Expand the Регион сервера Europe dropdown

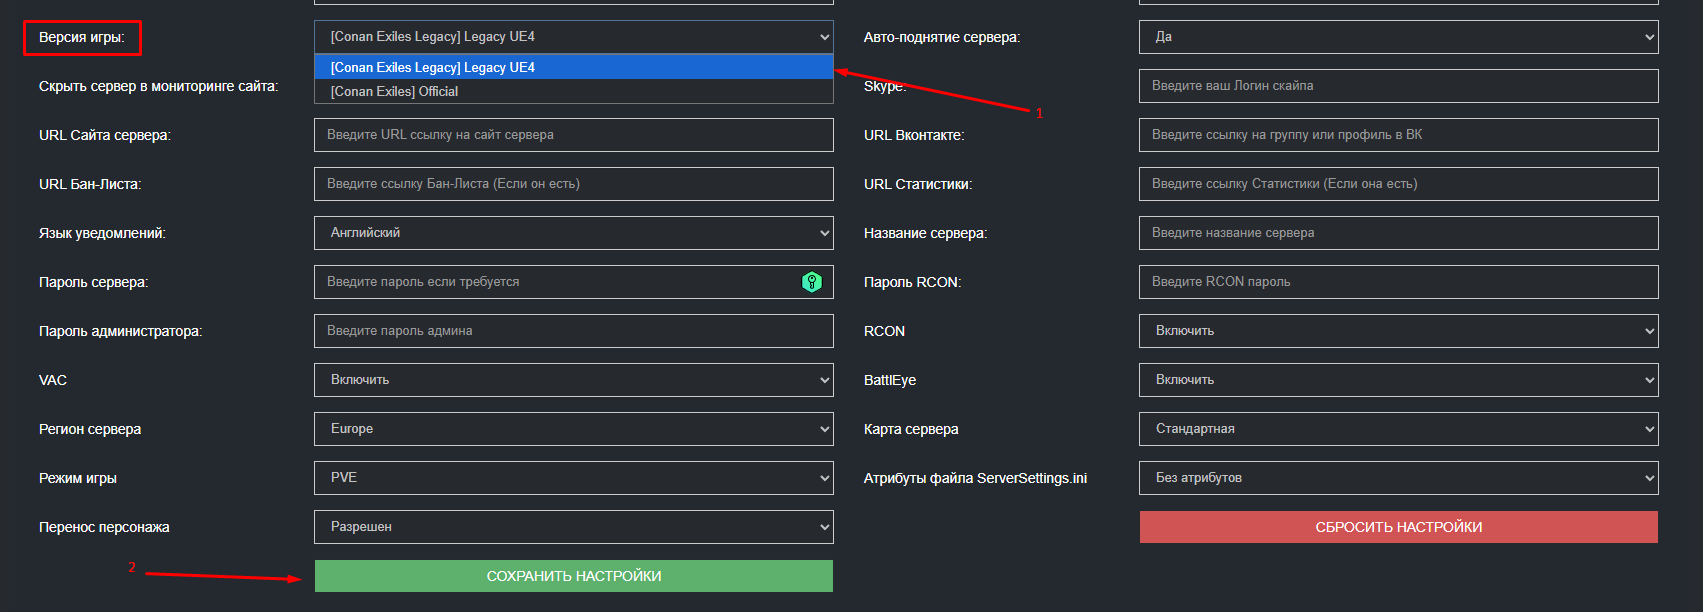pos(574,429)
